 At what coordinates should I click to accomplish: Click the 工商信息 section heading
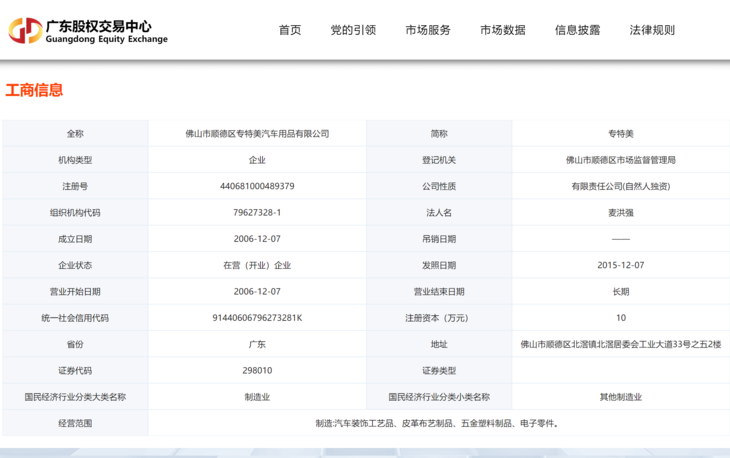34,90
